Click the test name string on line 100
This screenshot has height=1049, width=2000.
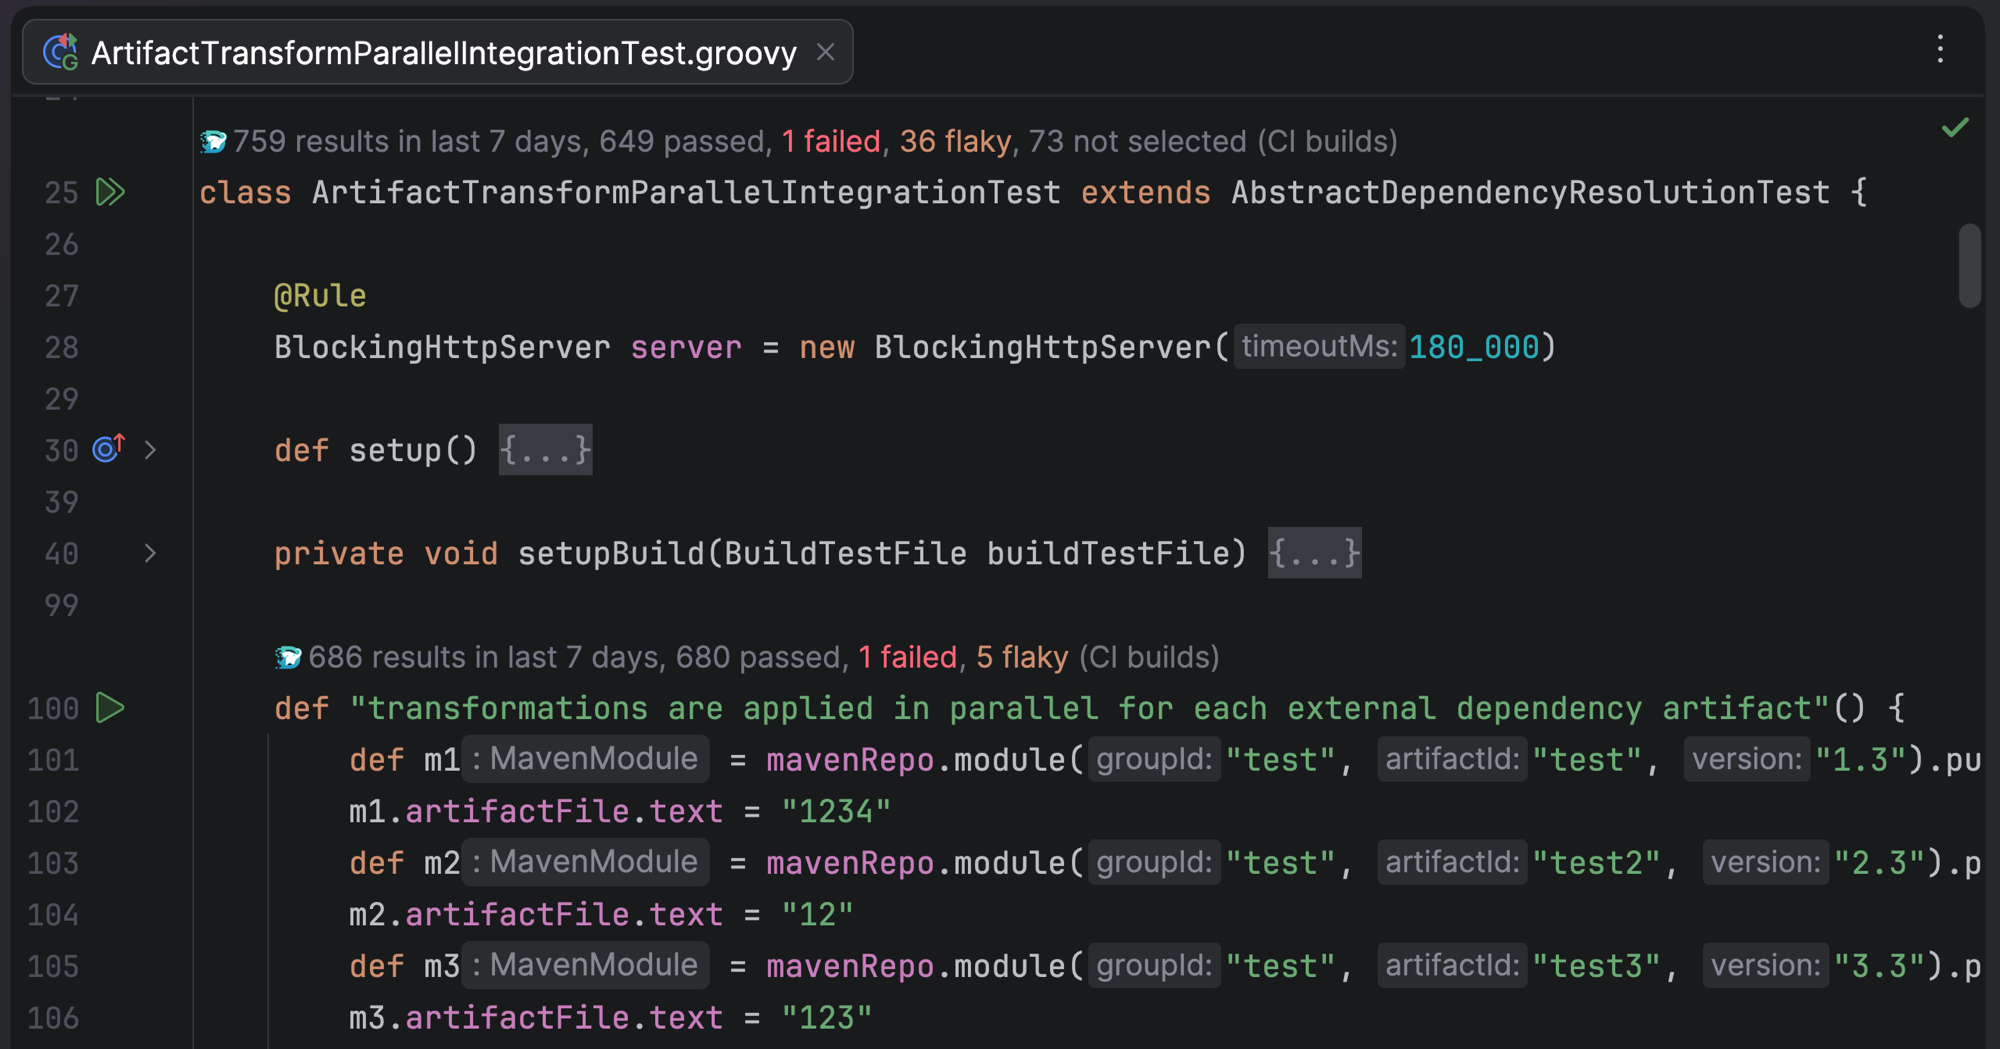[1089, 708]
